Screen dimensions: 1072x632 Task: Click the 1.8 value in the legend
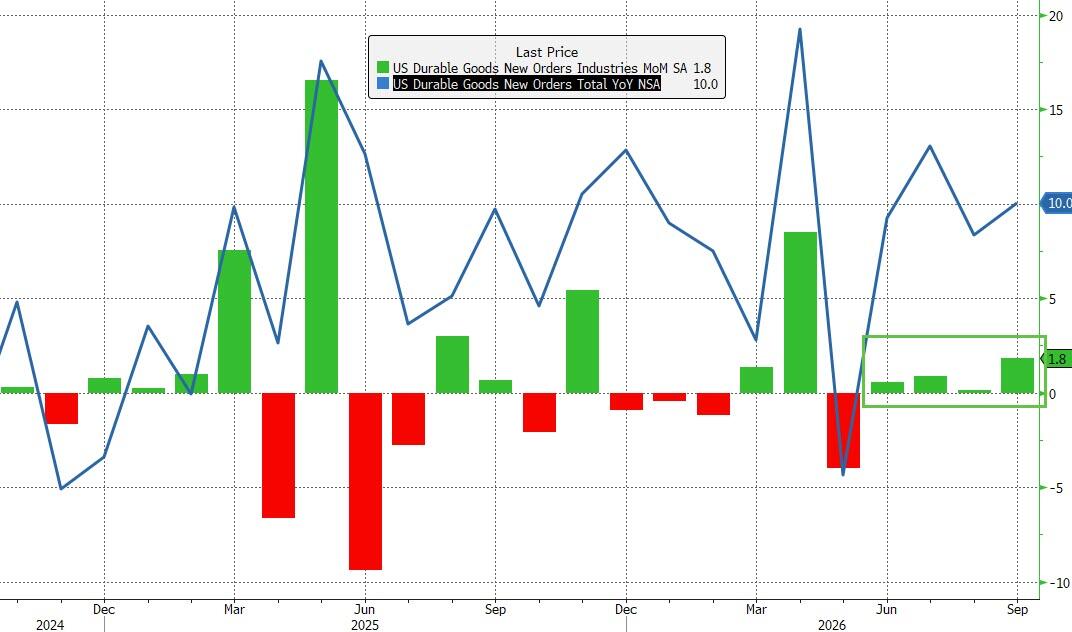pos(702,68)
